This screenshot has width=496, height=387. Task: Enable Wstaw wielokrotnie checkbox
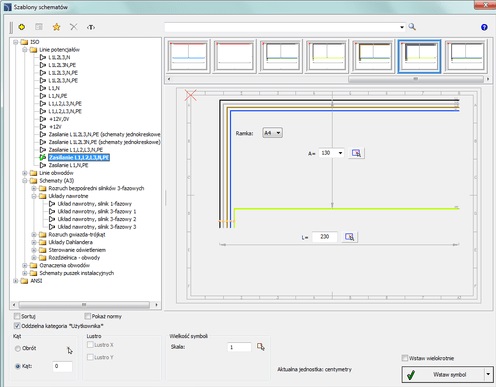405,358
